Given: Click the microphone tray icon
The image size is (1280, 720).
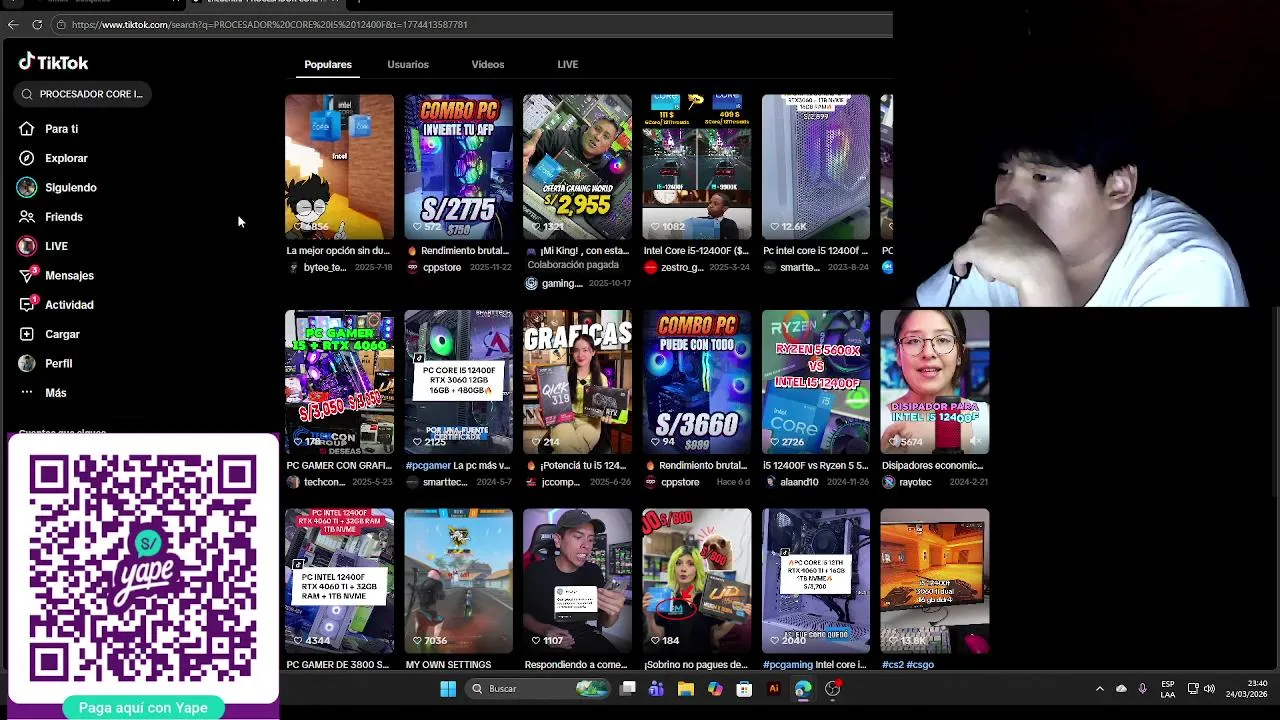Looking at the screenshot, I should pos(1142,689).
